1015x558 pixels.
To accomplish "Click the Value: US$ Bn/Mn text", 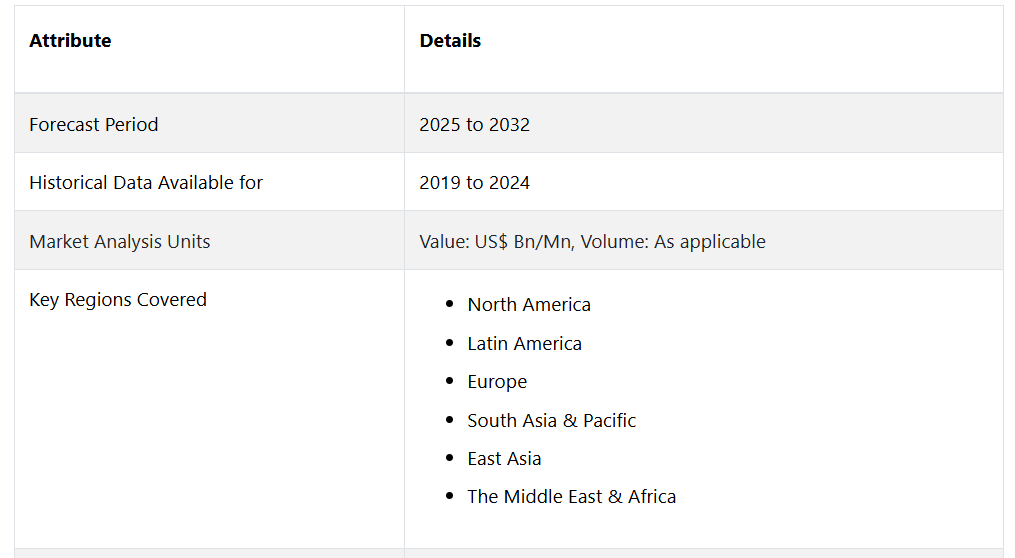I will [x=496, y=241].
